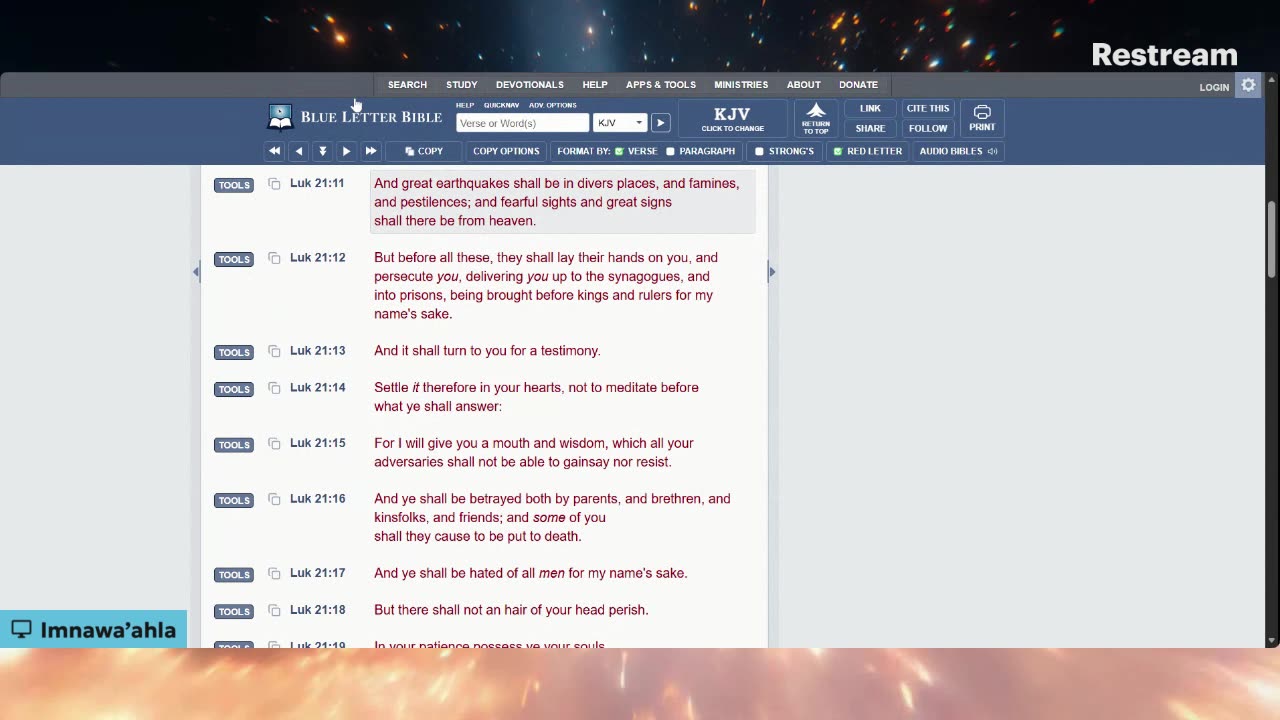Toggle Paragraph format checkbox
Image resolution: width=1280 pixels, height=720 pixels.
point(671,151)
